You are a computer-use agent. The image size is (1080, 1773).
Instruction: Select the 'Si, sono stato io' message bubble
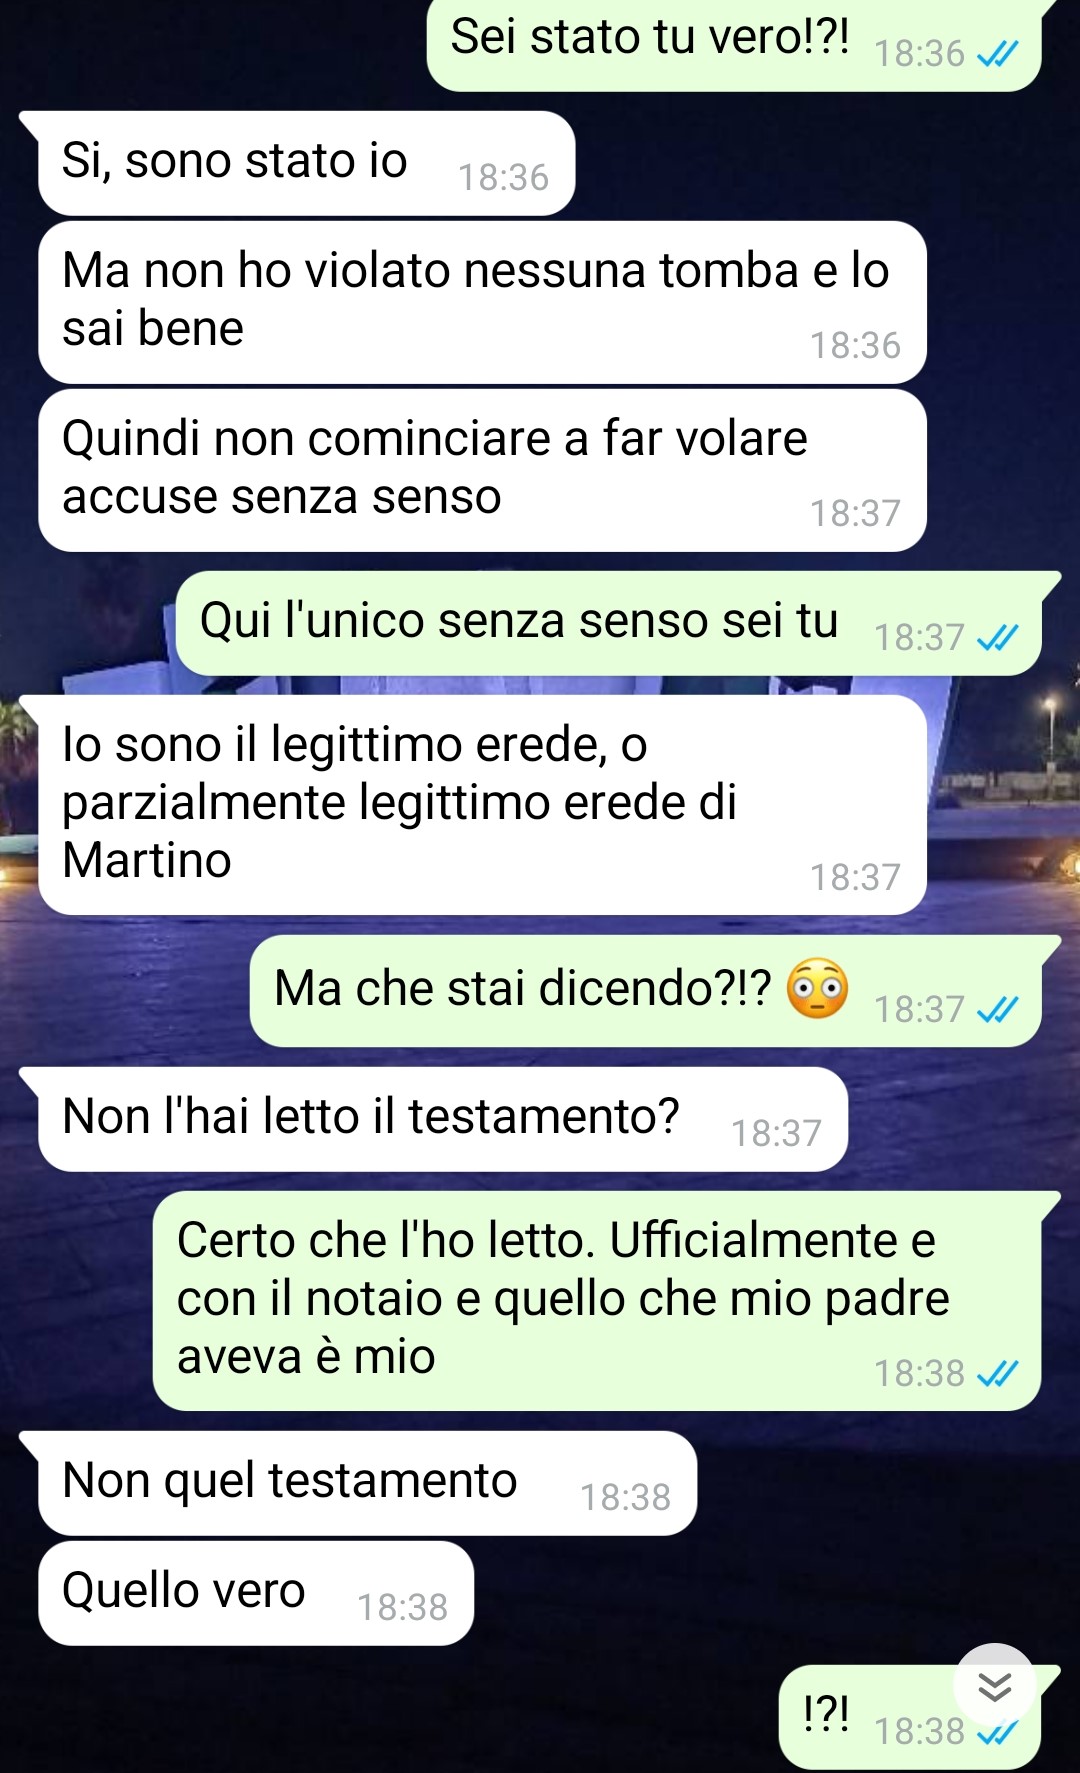(306, 163)
